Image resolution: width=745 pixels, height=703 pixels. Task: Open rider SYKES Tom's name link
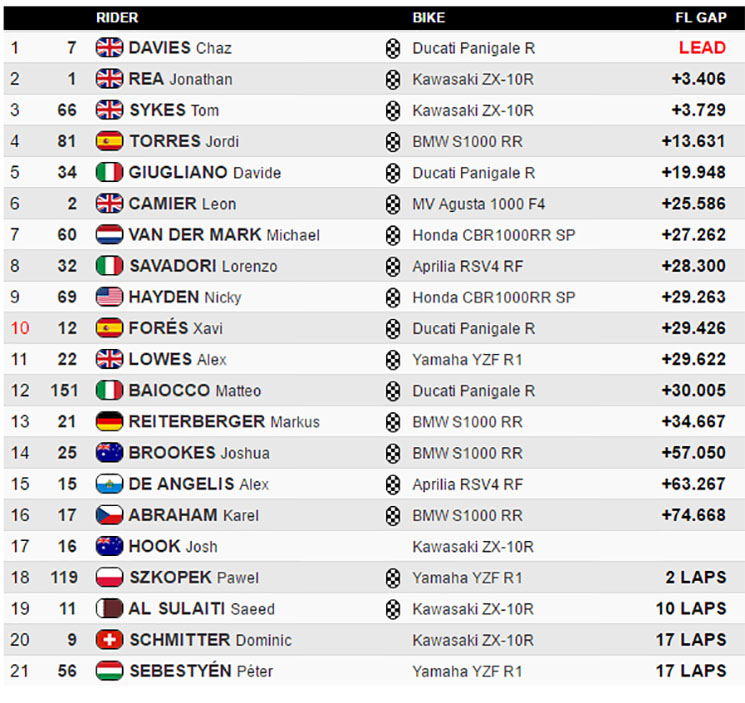click(174, 110)
